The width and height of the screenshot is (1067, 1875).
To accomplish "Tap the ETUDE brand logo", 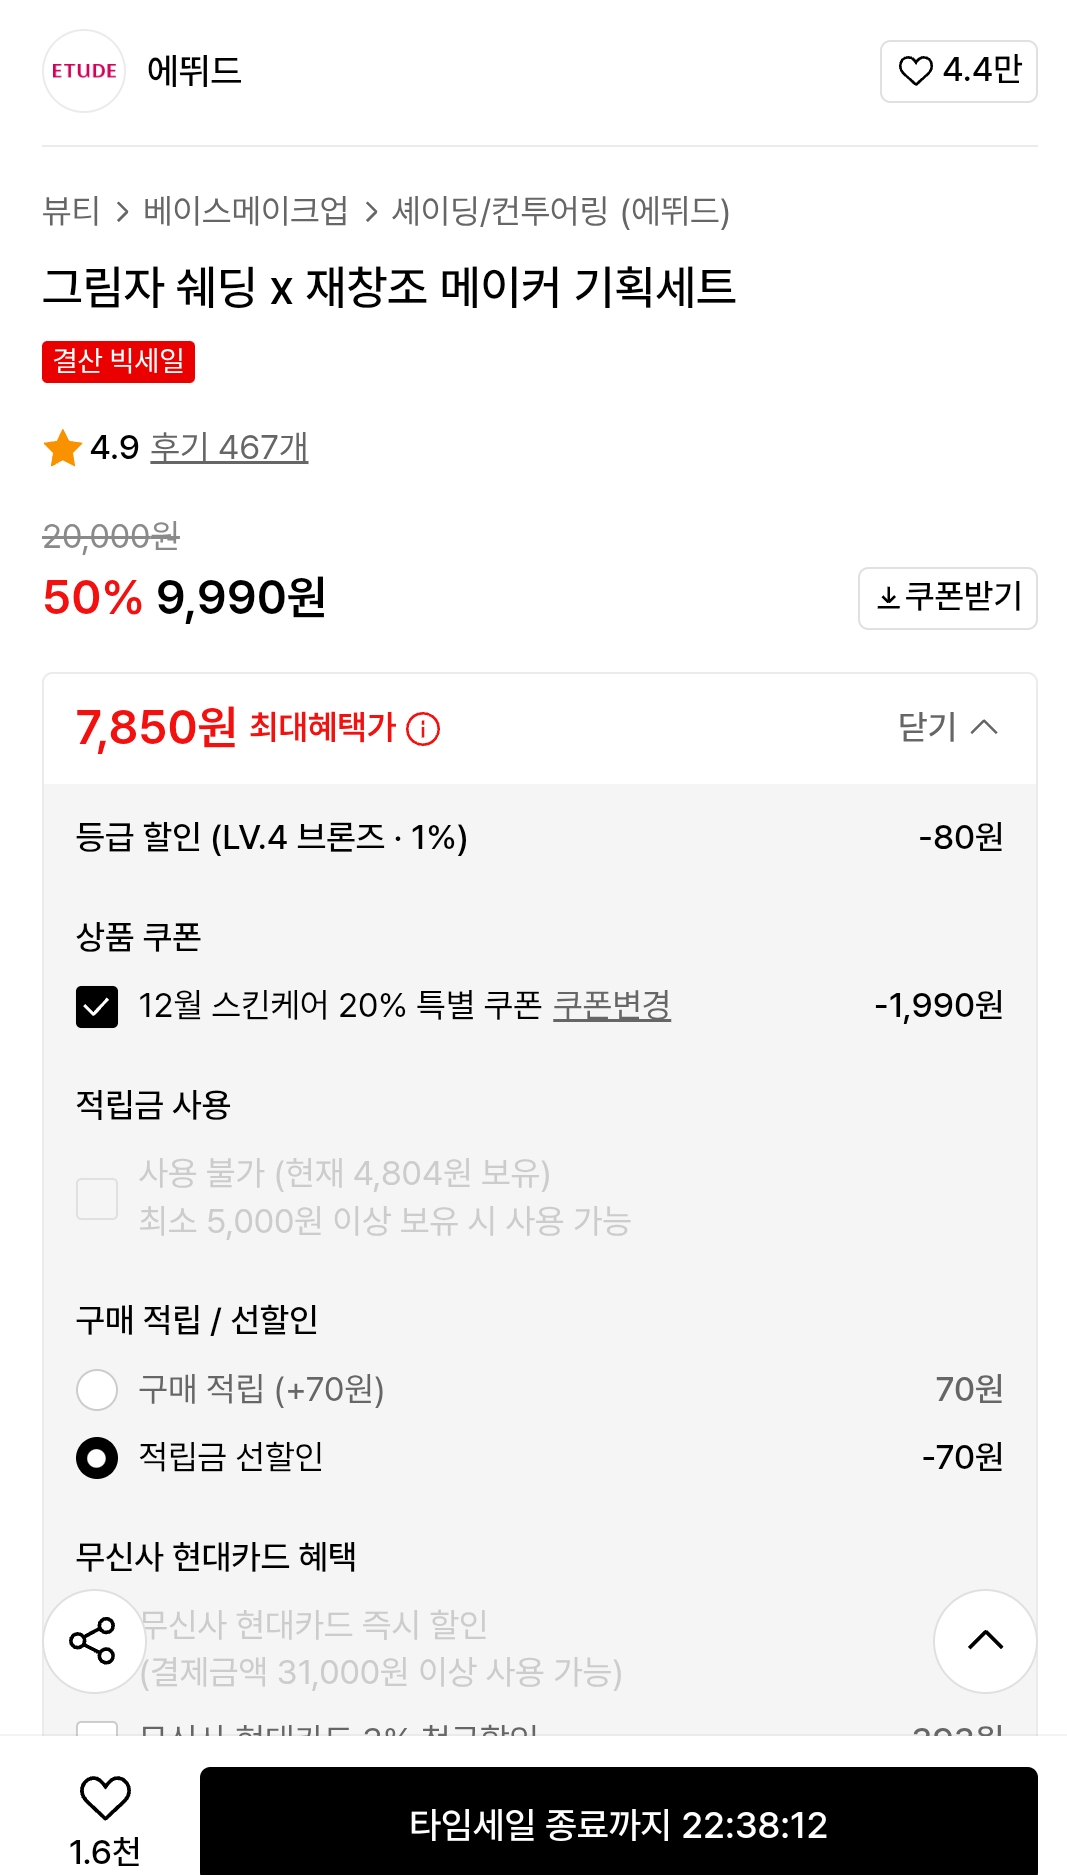I will (x=84, y=71).
